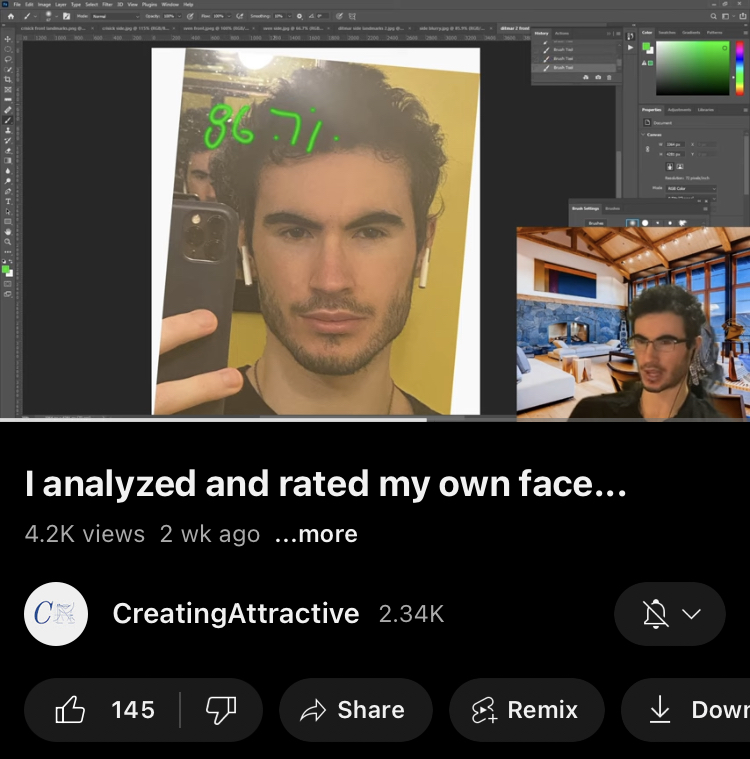The height and width of the screenshot is (759, 750).
Task: Open the Image menu
Action: (x=44, y=4)
